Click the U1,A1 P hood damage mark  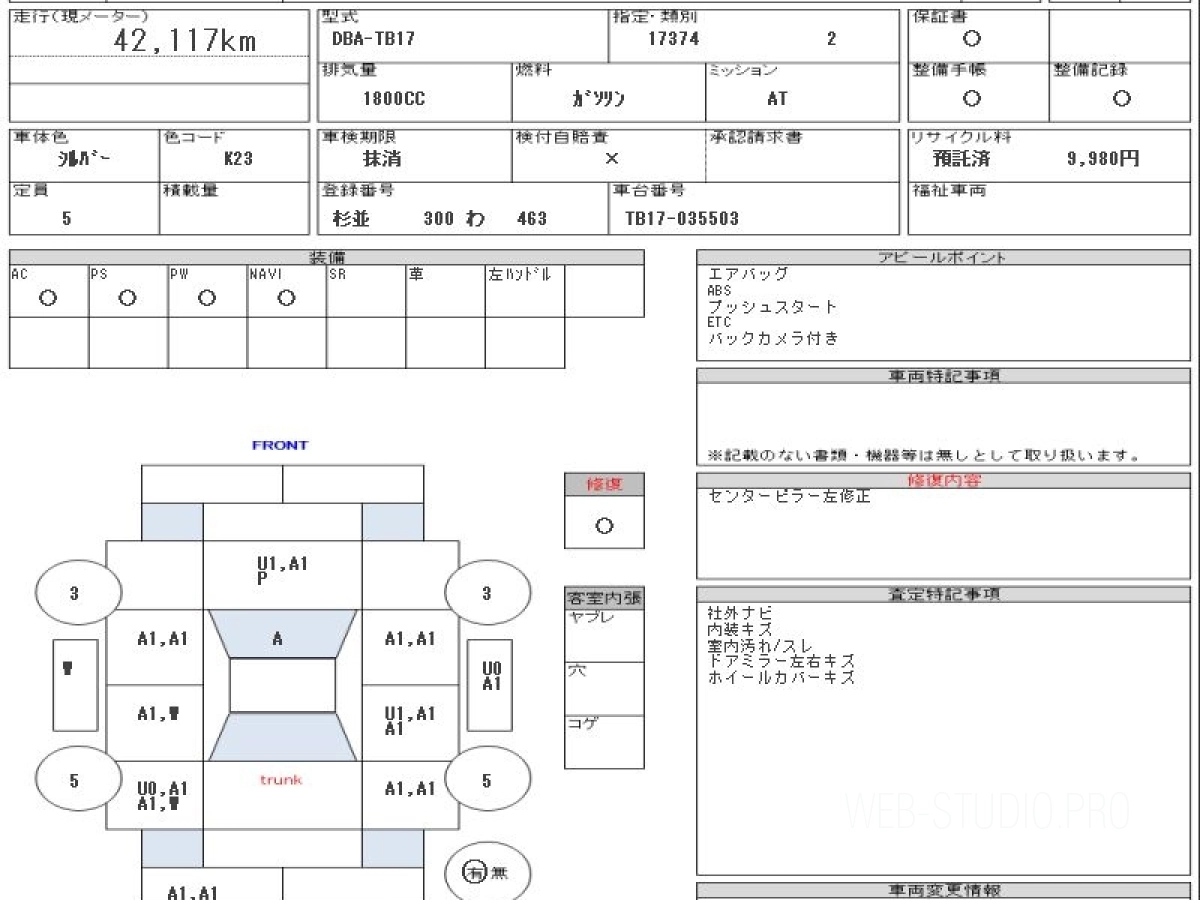click(282, 571)
